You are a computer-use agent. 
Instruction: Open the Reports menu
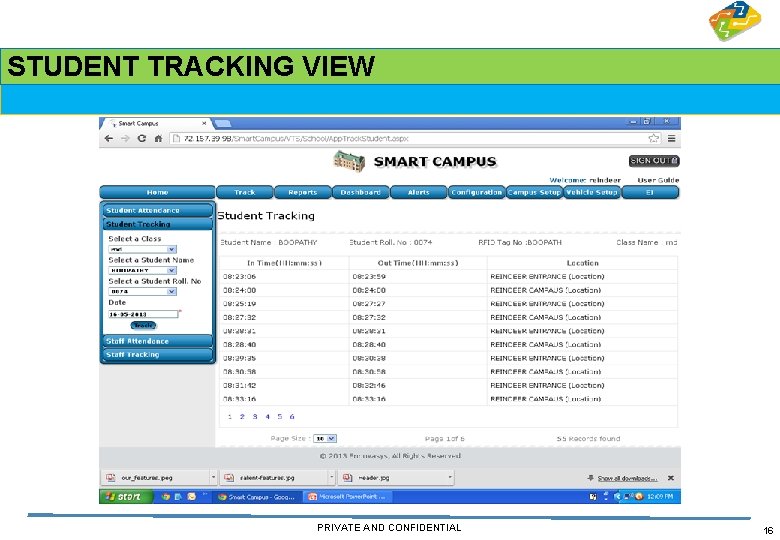pyautogui.click(x=302, y=192)
